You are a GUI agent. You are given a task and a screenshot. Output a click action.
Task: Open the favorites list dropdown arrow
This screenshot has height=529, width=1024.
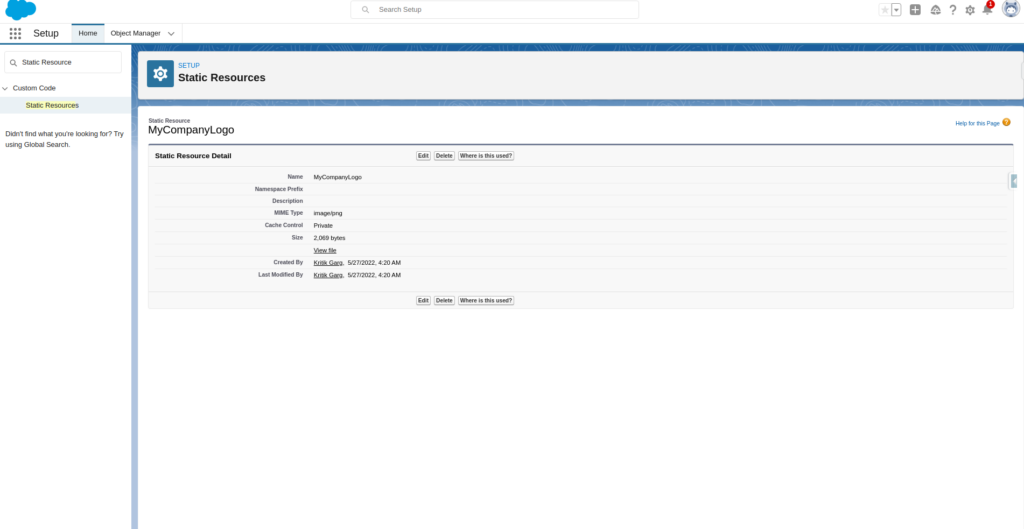pos(896,10)
